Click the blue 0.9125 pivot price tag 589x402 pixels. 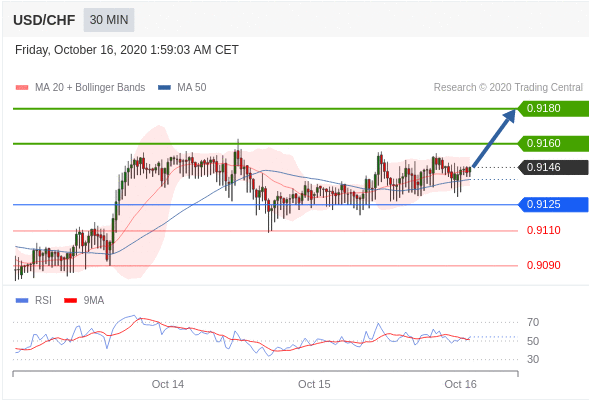(553, 204)
